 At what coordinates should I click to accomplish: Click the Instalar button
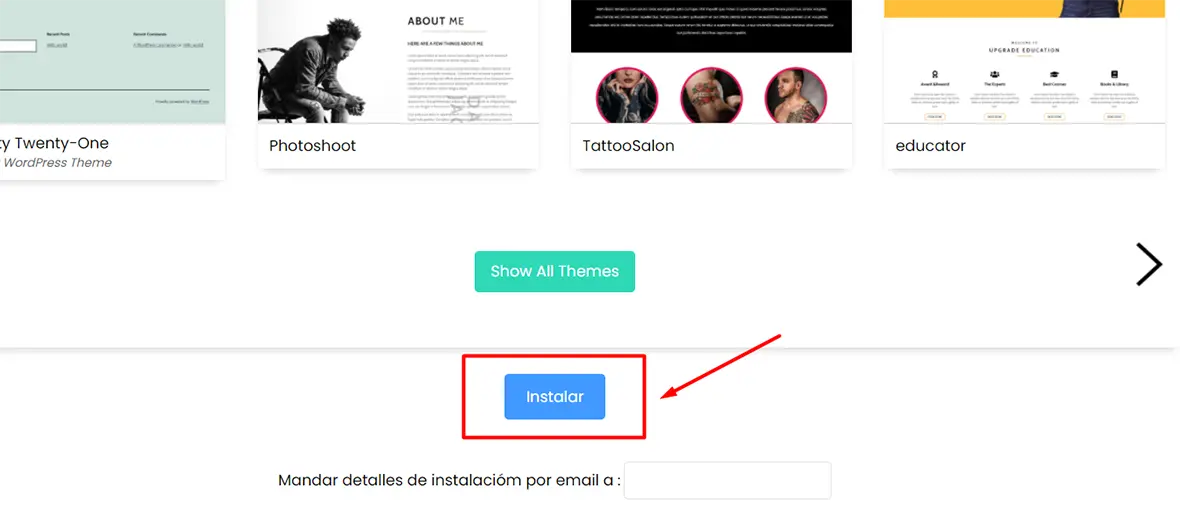[x=555, y=397]
